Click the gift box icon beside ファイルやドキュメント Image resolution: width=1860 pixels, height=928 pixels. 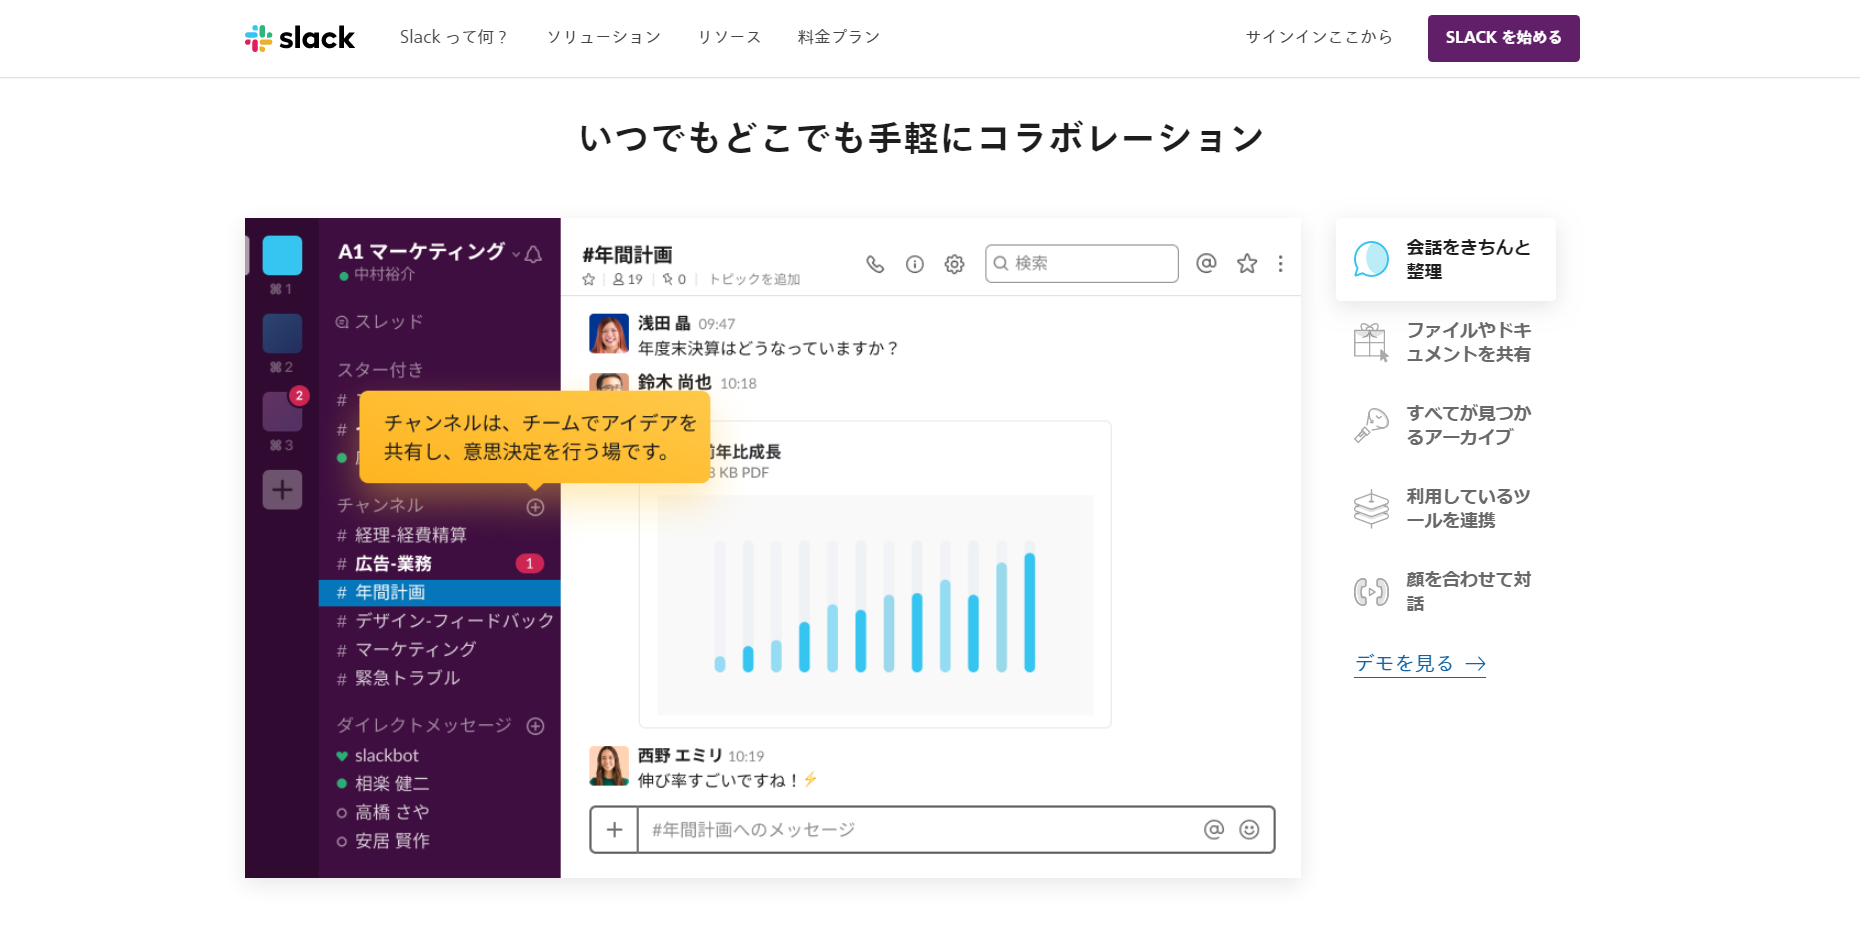tap(1371, 342)
